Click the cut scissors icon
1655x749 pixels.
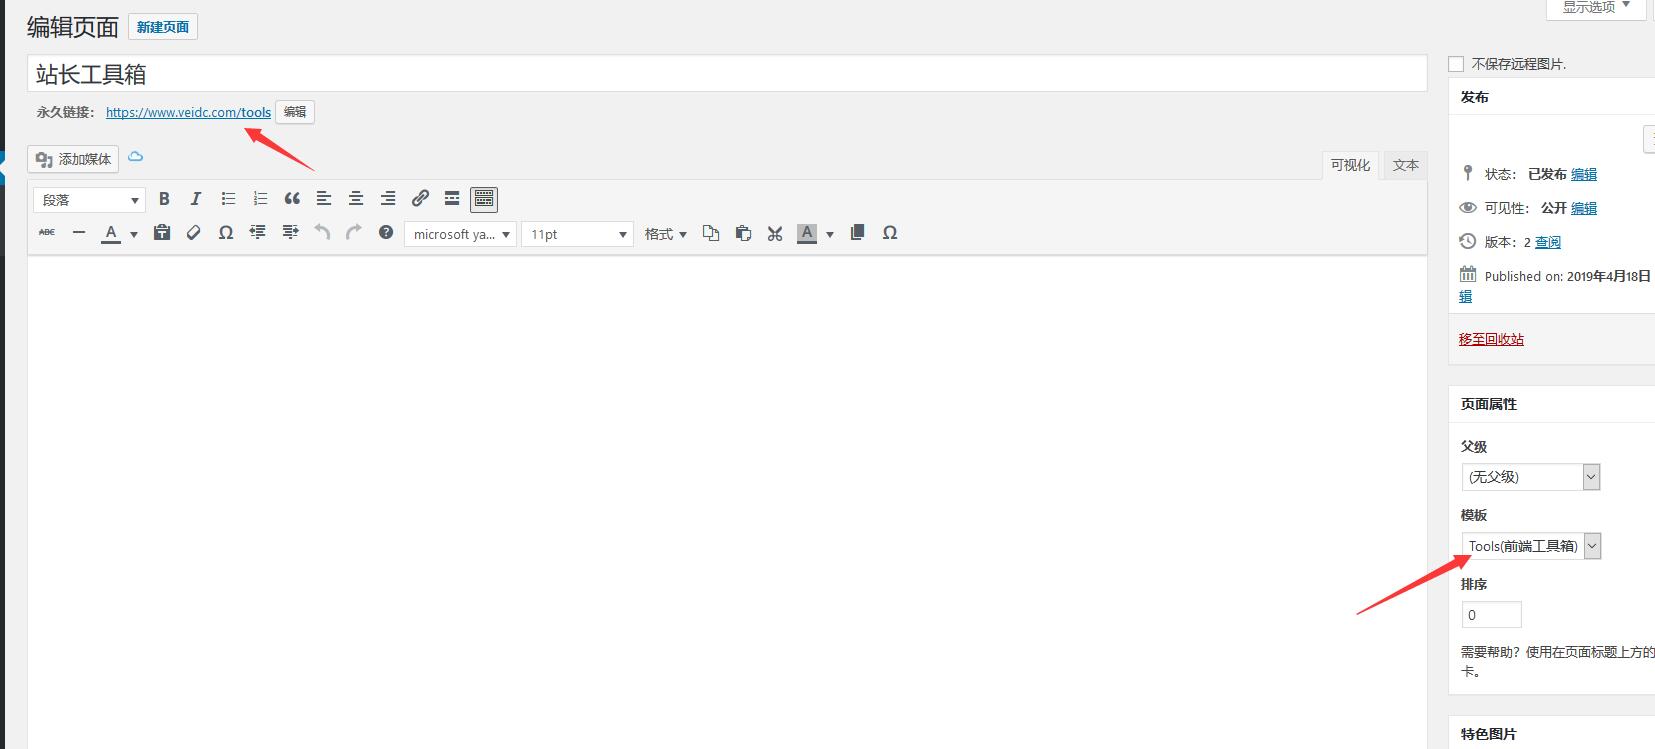(775, 233)
